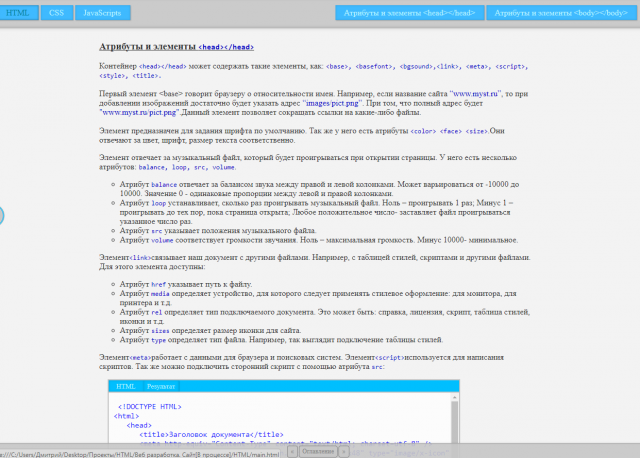Click the <meta> tag in Элемент<meta> paragraph
This screenshot has height=458, width=640.
click(x=140, y=358)
